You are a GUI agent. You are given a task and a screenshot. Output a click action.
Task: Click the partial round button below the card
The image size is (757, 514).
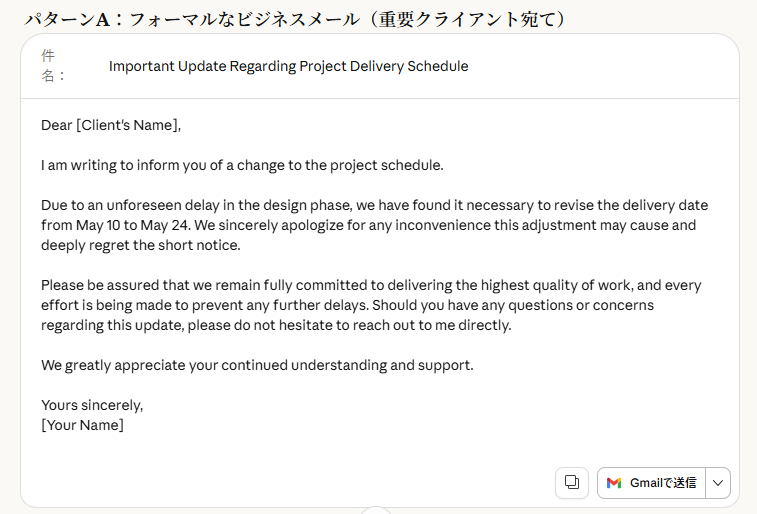[375, 510]
